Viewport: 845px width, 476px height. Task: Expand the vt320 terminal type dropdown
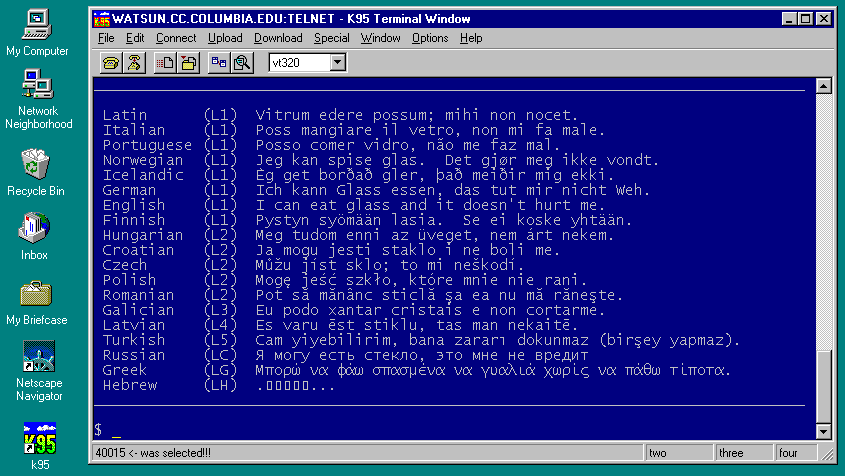point(337,63)
